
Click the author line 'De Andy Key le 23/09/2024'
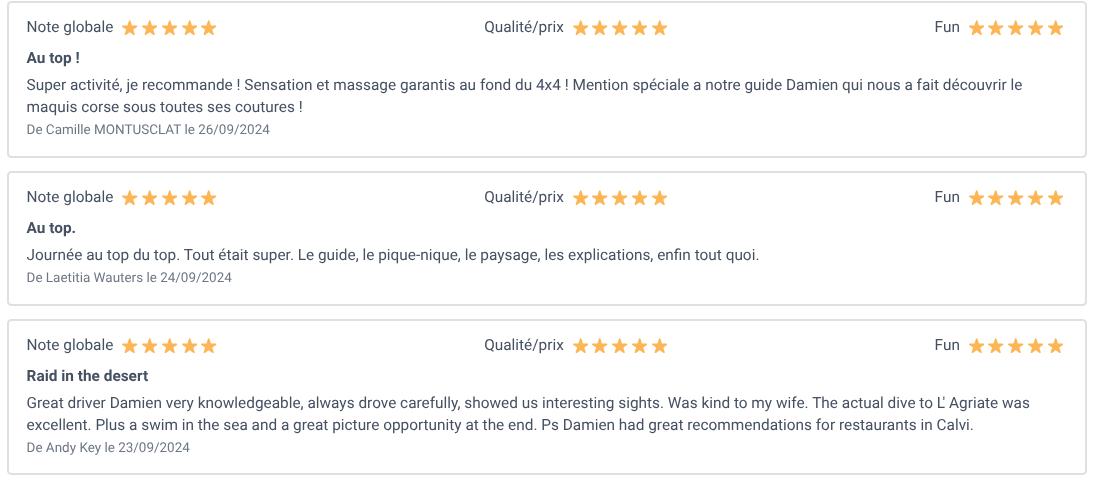click(108, 448)
